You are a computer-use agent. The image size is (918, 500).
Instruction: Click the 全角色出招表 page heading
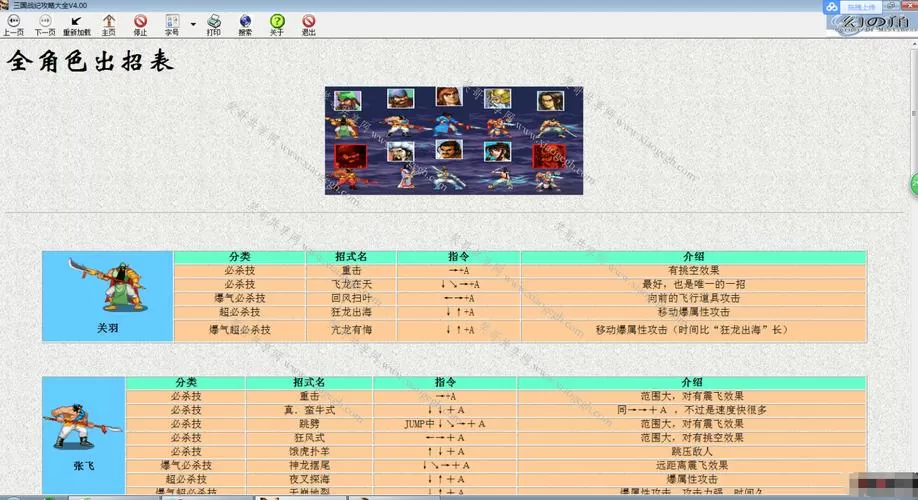tap(91, 61)
